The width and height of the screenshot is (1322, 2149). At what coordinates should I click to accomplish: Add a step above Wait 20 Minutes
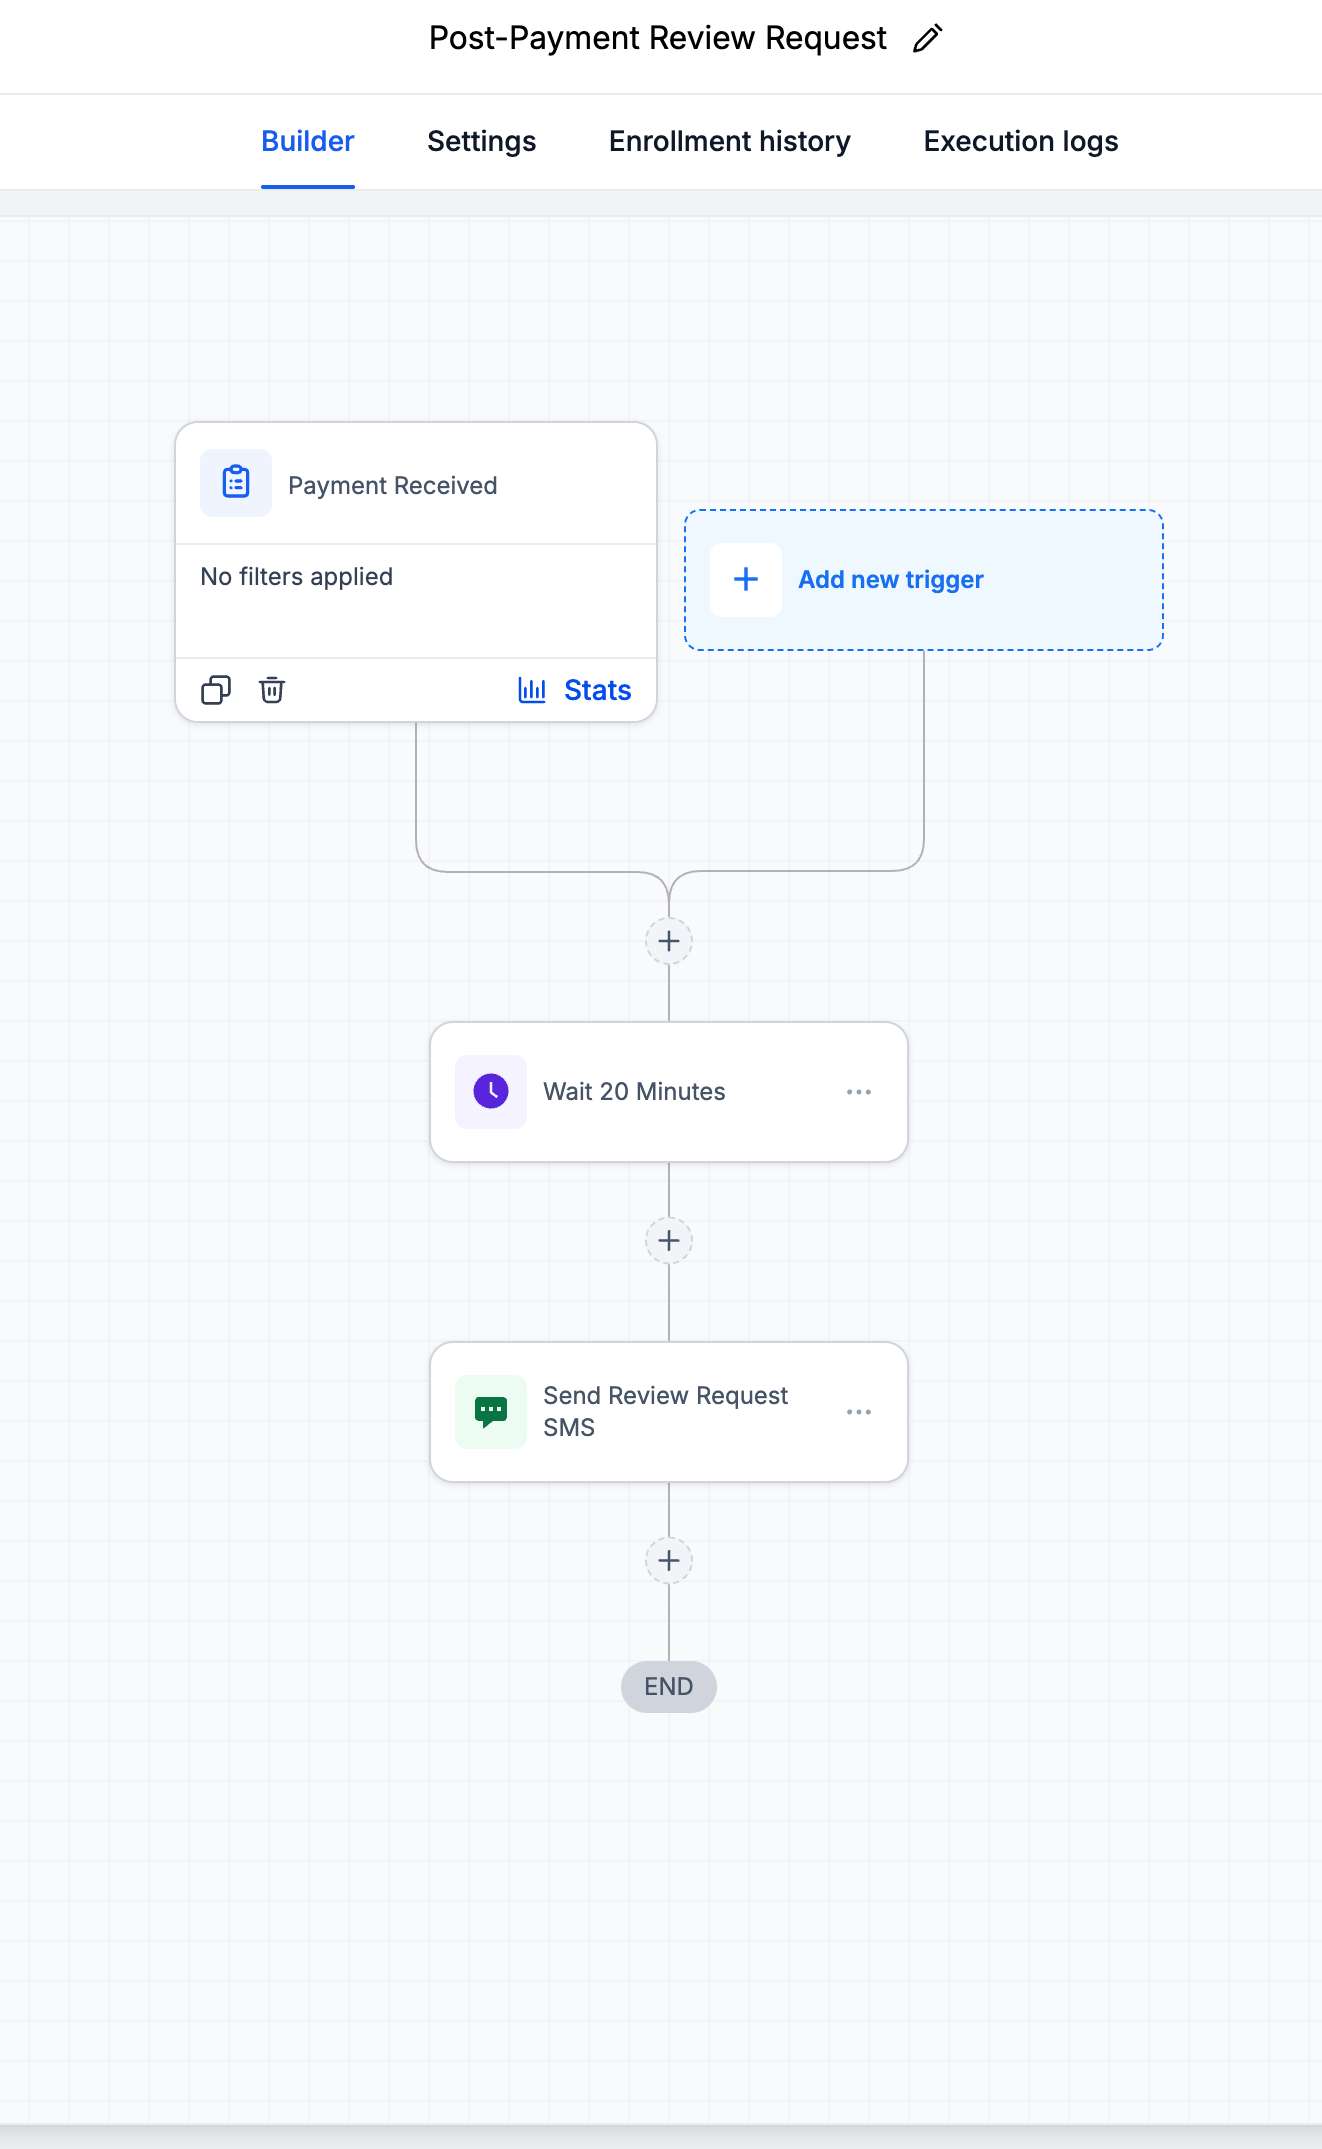coord(669,941)
